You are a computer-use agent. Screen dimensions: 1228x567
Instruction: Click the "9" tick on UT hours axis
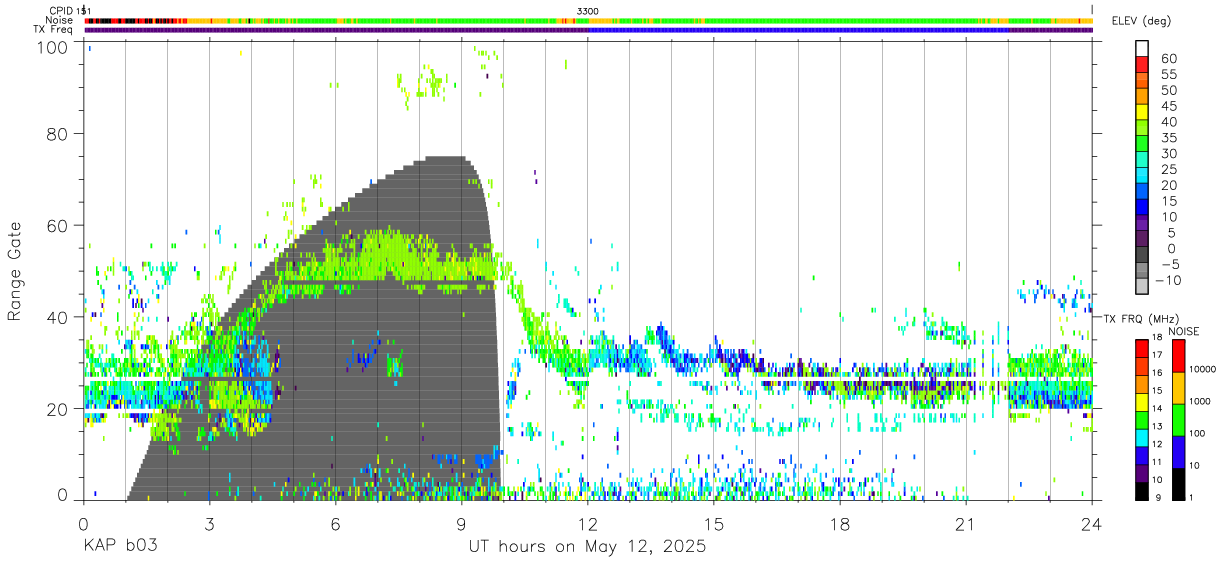pyautogui.click(x=461, y=524)
